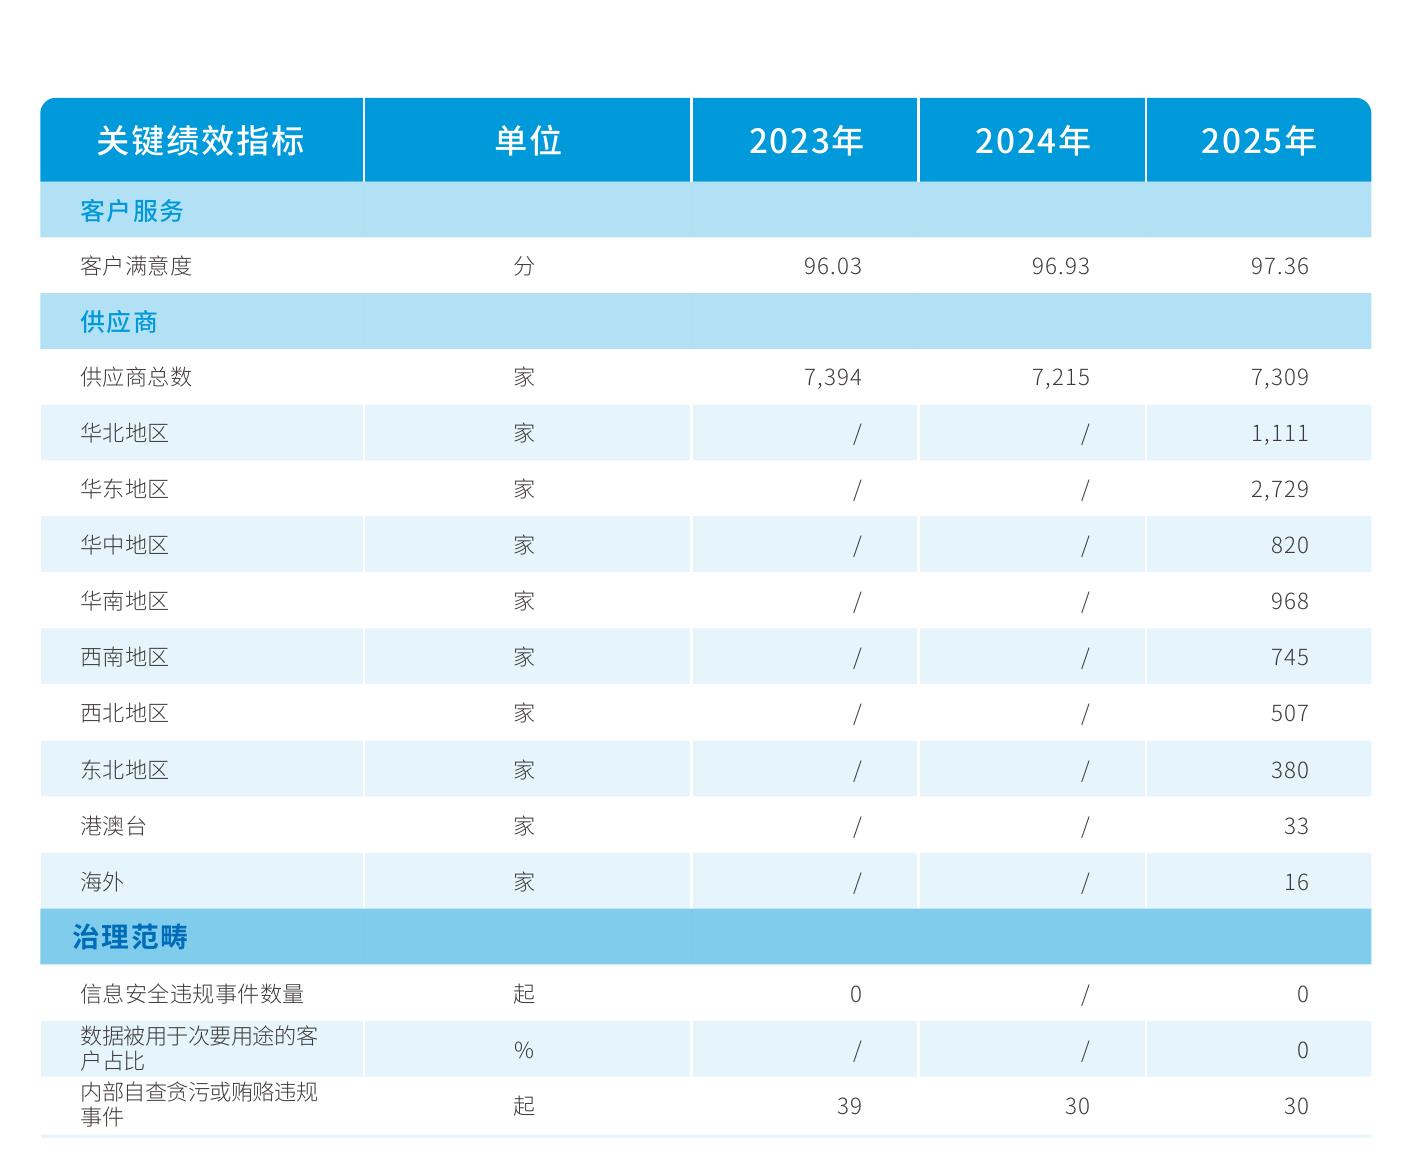This screenshot has width=1403, height=1176.
Task: Click the 西北地区 row label
Action: tap(125, 713)
